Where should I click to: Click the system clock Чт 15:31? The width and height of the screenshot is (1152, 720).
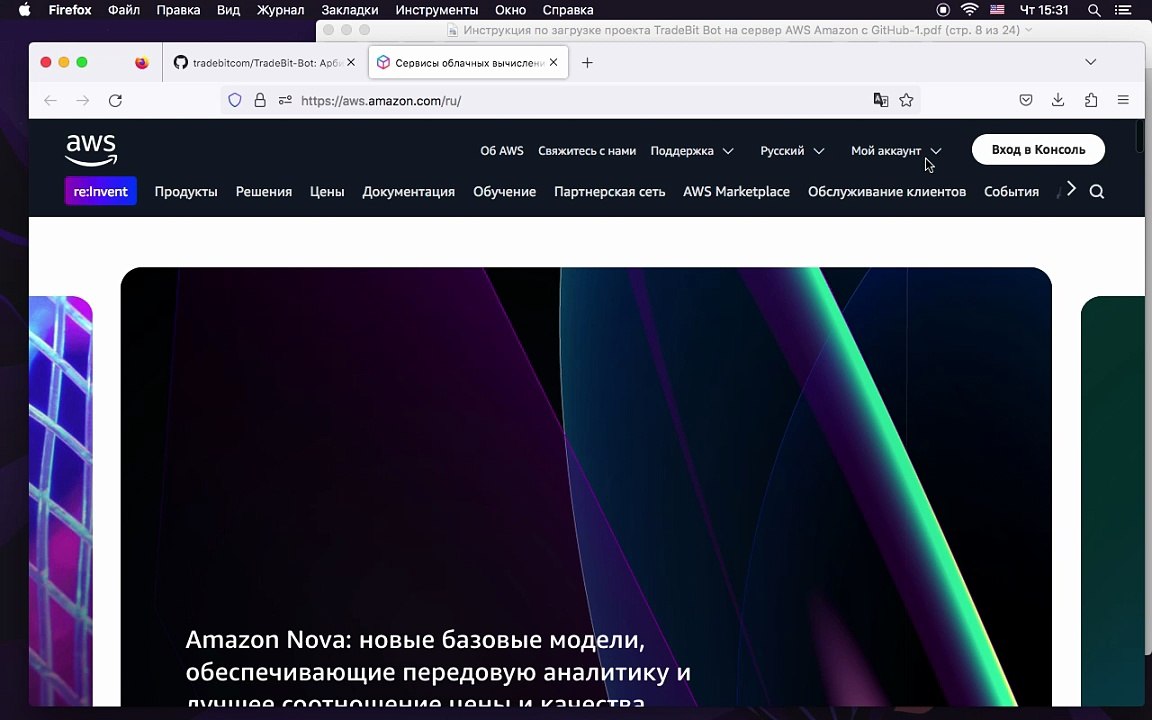tap(1044, 10)
